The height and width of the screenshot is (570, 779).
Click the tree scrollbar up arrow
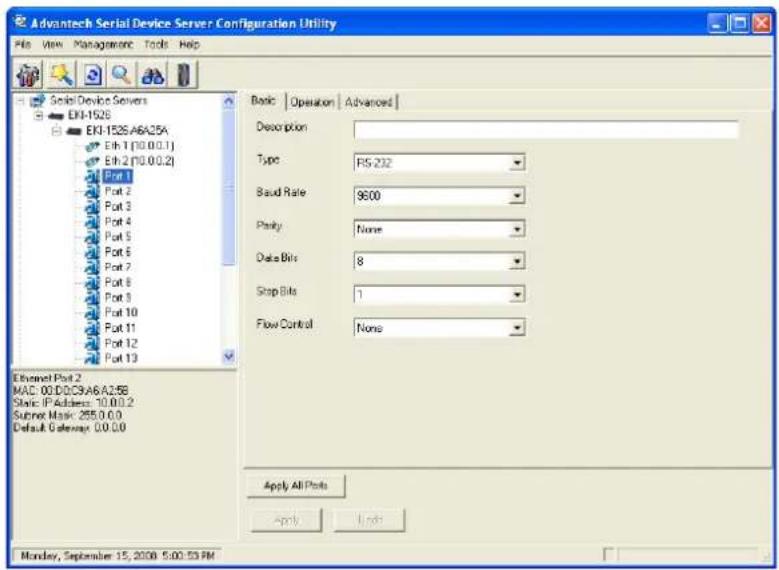click(x=229, y=101)
